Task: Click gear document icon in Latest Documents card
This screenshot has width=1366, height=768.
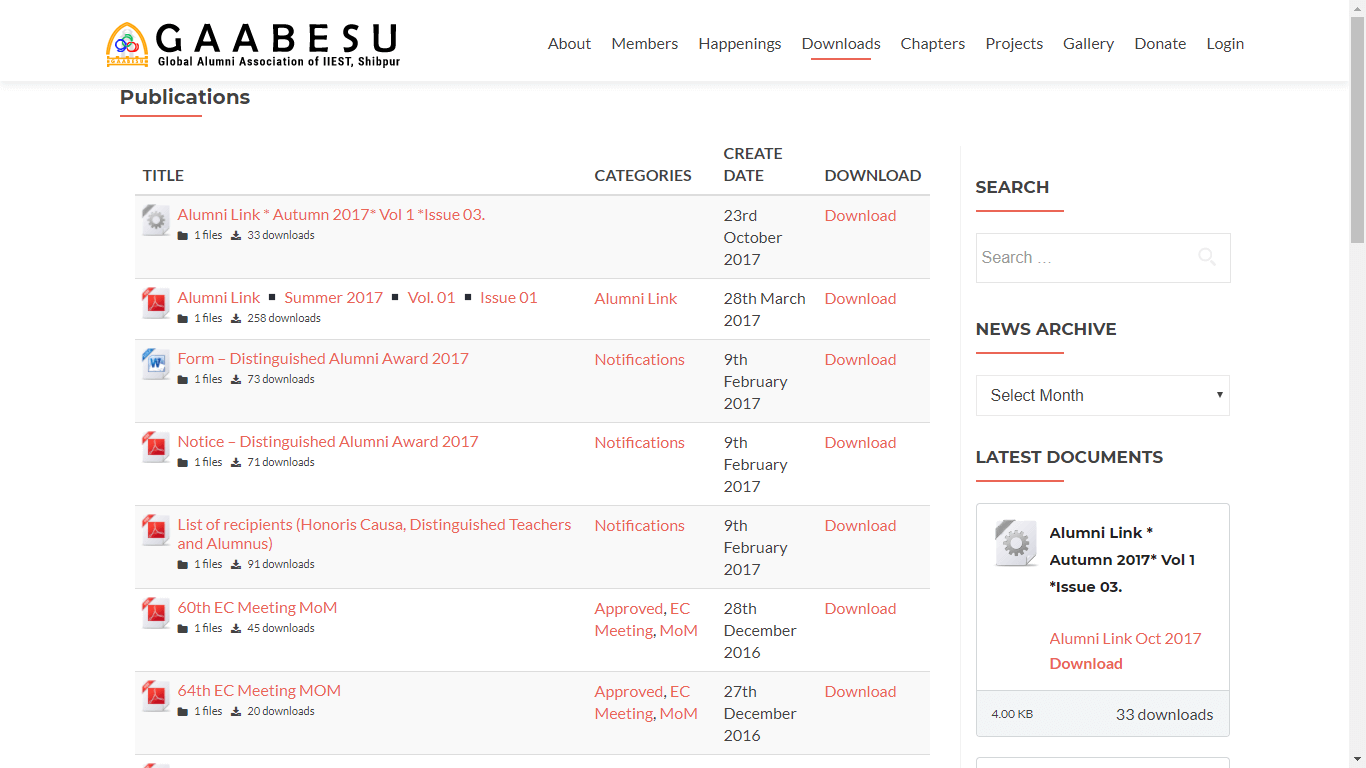Action: click(1016, 543)
